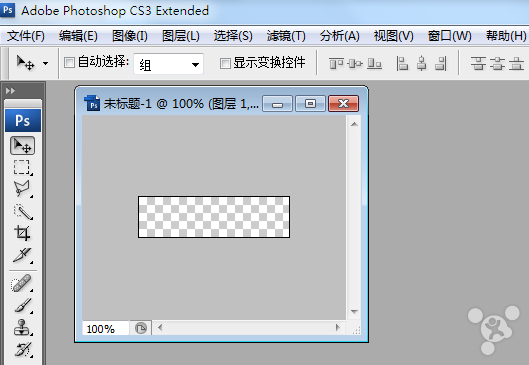Click the document status preview icon

click(141, 328)
